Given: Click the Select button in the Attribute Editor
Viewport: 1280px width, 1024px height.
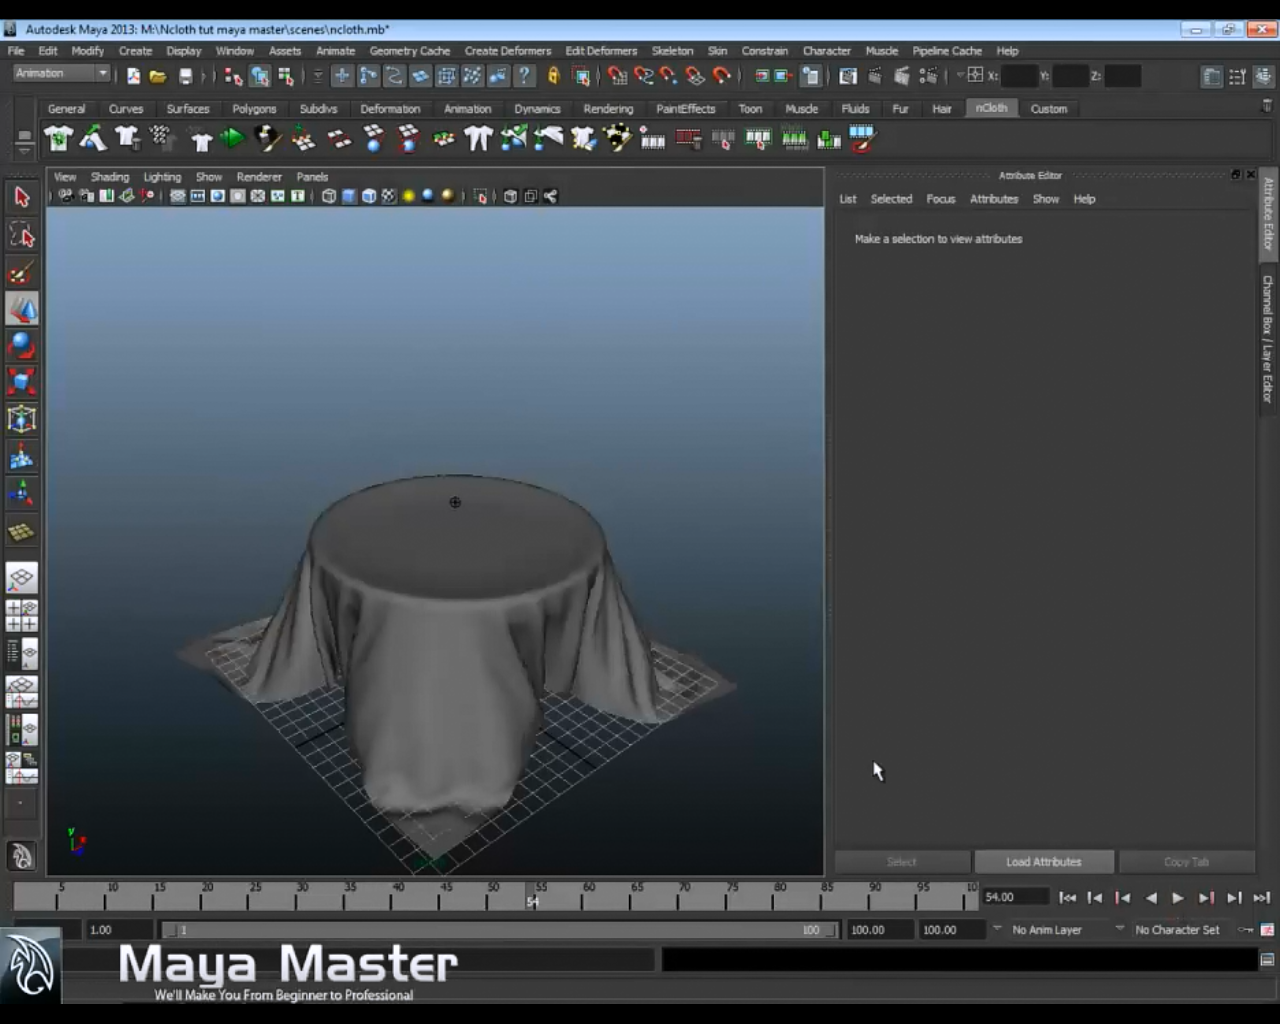Looking at the screenshot, I should tap(901, 861).
